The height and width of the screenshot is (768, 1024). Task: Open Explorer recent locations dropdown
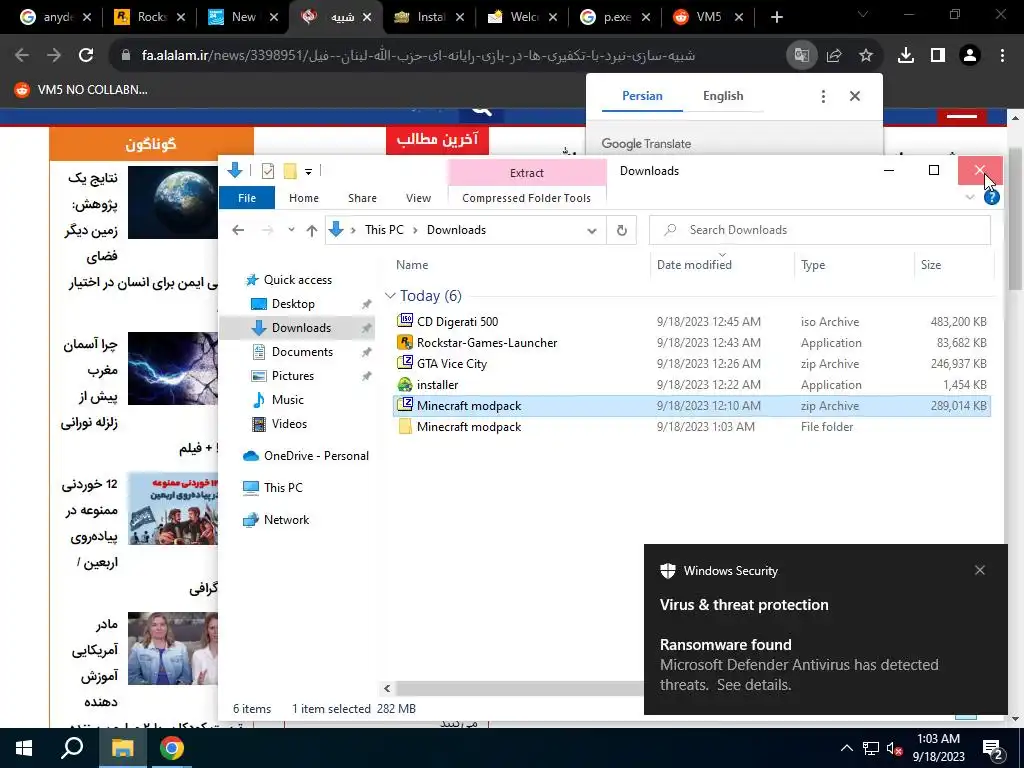click(x=291, y=230)
